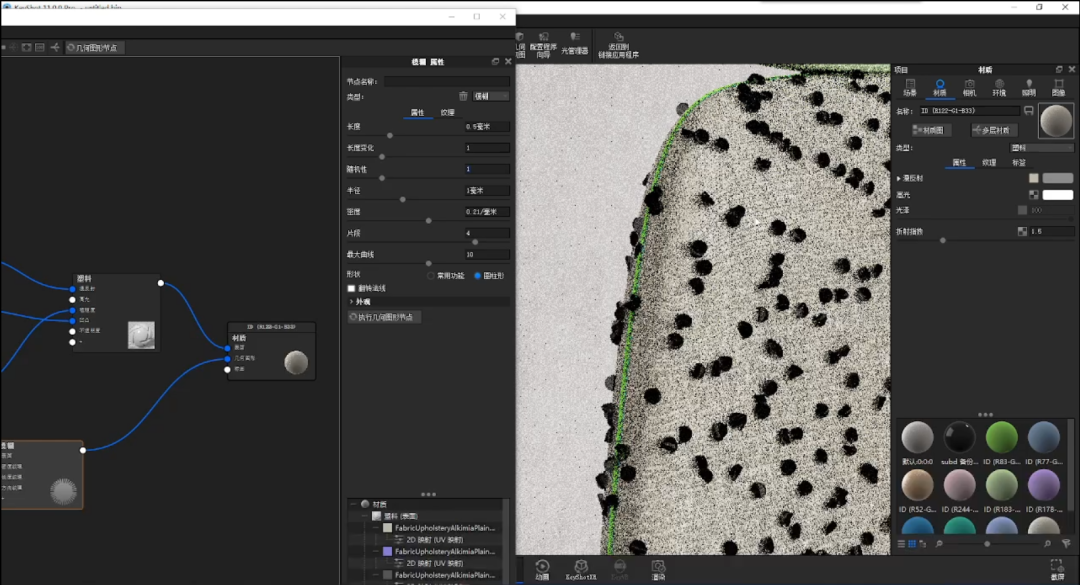The height and width of the screenshot is (585, 1080).
Task: Click the filter icon in material library
Action: click(1066, 544)
